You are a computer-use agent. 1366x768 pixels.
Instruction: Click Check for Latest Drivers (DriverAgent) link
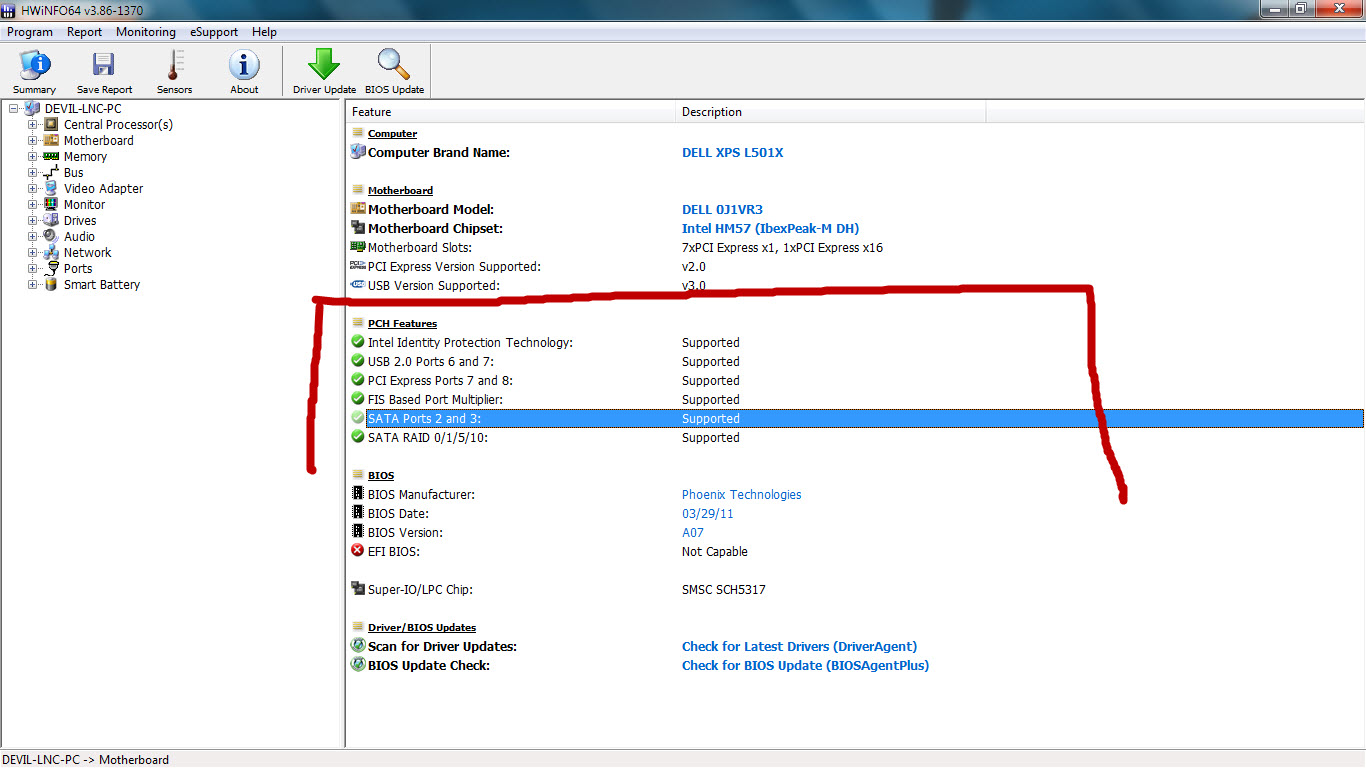[x=799, y=646]
